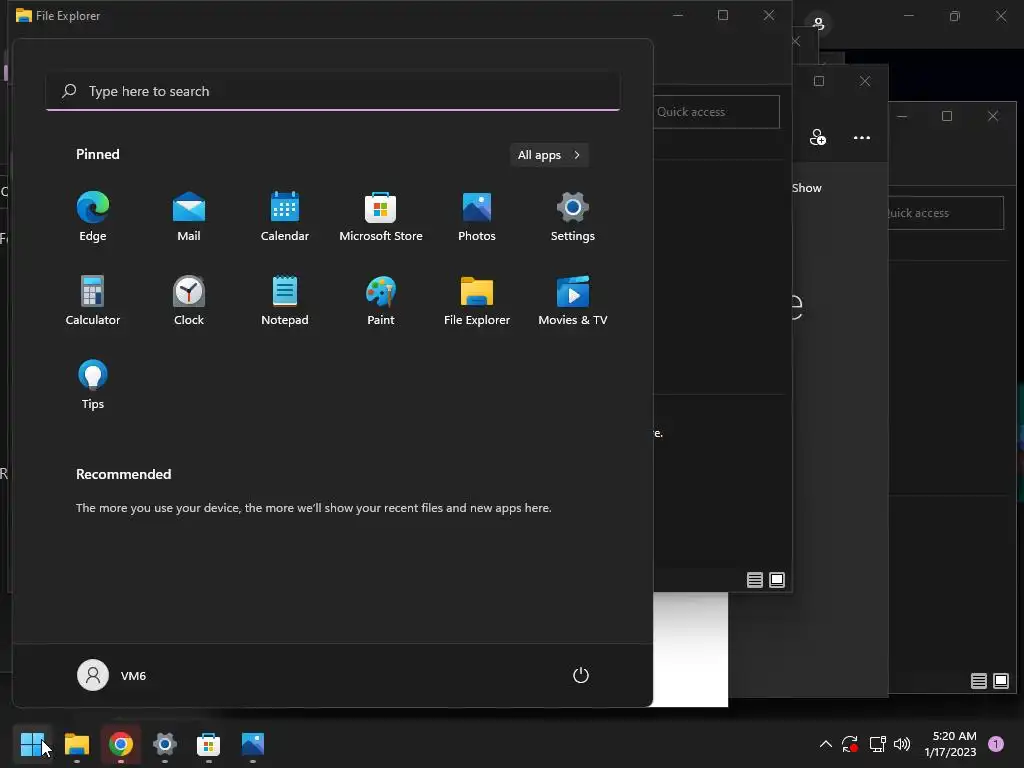Open the VM6 user account menu
Image resolution: width=1024 pixels, height=768 pixels.
pos(112,675)
